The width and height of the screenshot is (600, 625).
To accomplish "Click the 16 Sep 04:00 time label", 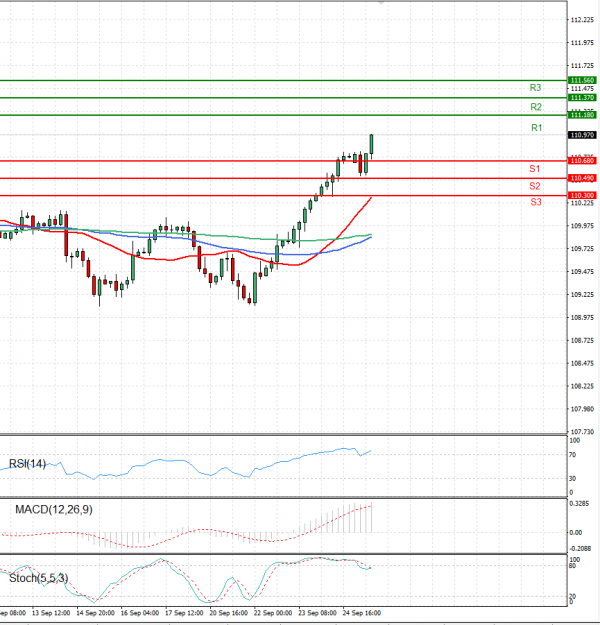I will pos(140,613).
